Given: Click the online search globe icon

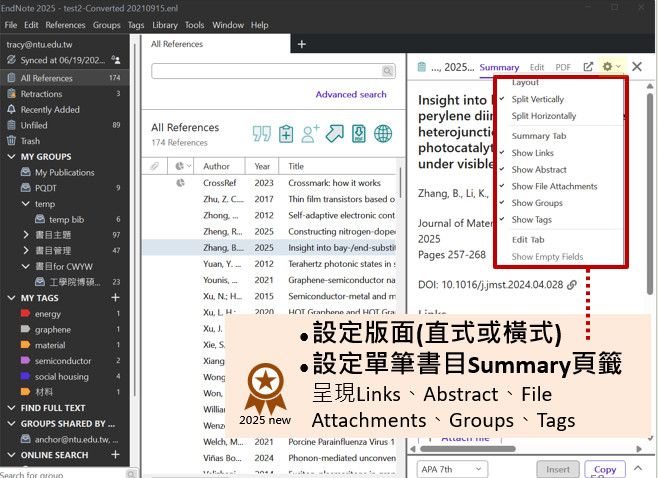Looking at the screenshot, I should (383, 133).
